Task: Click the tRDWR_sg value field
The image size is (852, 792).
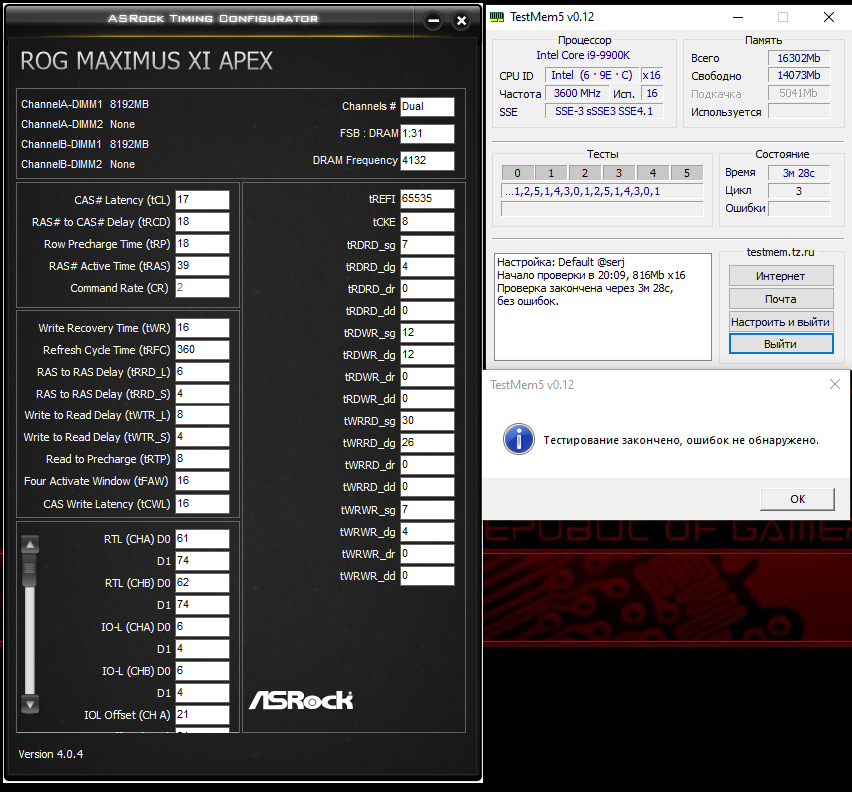Action: pyautogui.click(x=427, y=333)
